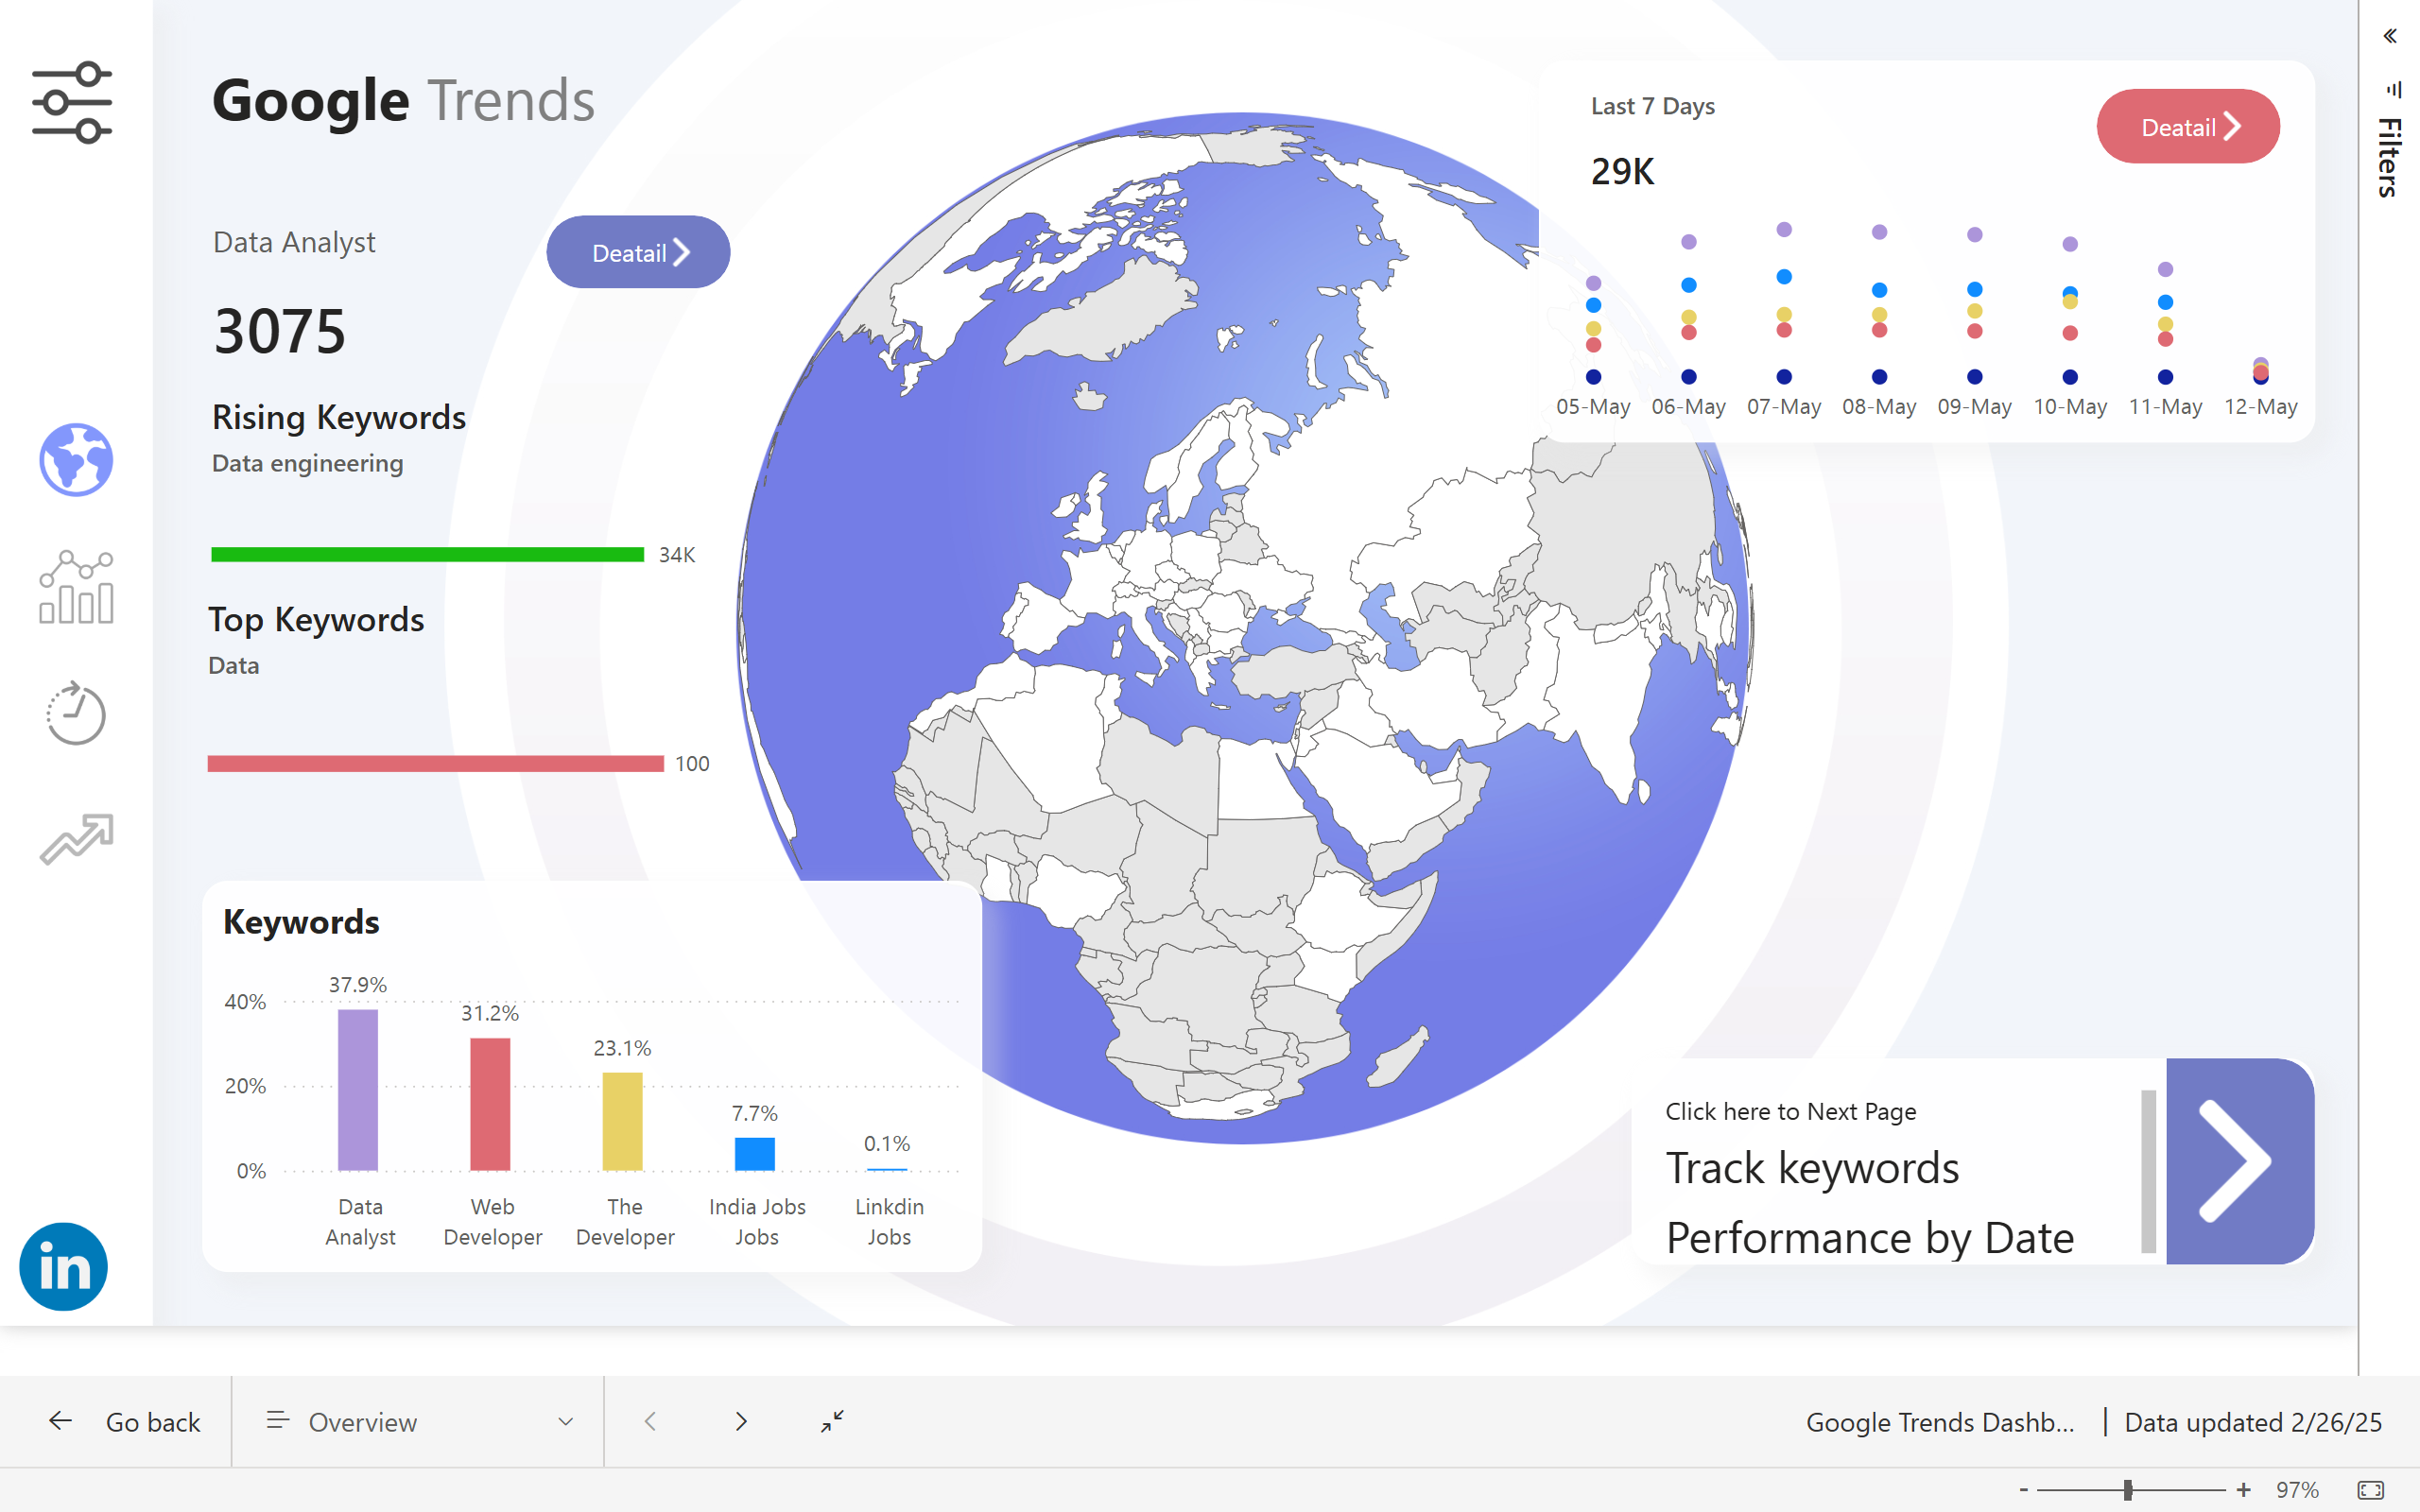The width and height of the screenshot is (2420, 1512).
Task: Open the rising trend arrow icon
Action: click(x=76, y=838)
